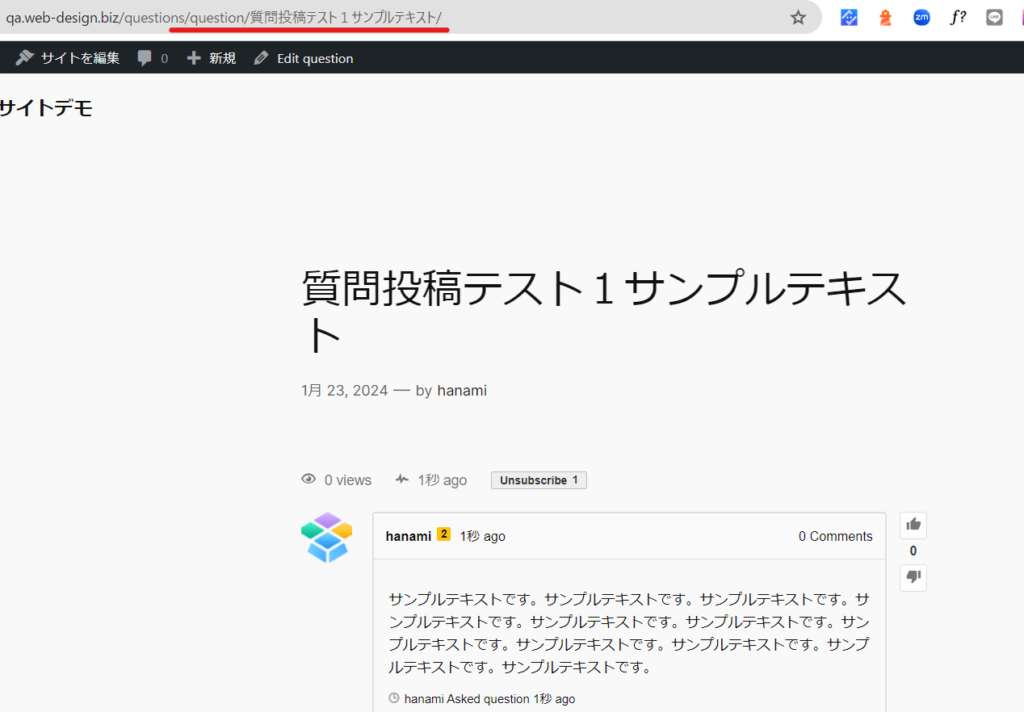Click the 0 Comments link
The width and height of the screenshot is (1024, 712).
point(835,536)
